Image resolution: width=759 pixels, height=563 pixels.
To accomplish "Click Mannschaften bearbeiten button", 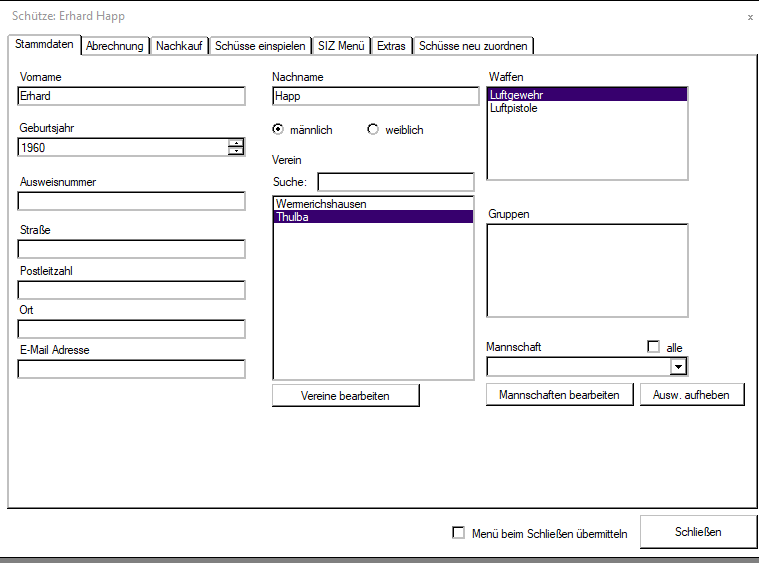I will tap(559, 395).
